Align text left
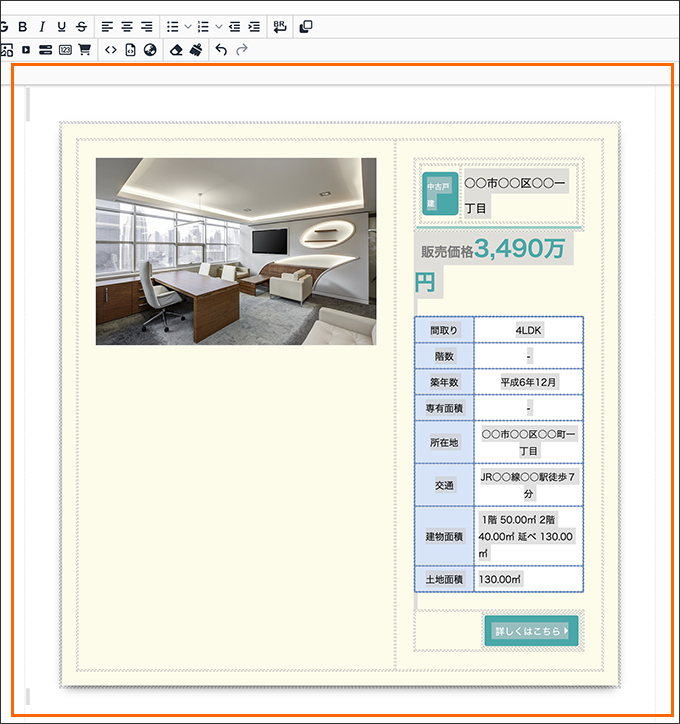This screenshot has height=724, width=680. tap(107, 27)
